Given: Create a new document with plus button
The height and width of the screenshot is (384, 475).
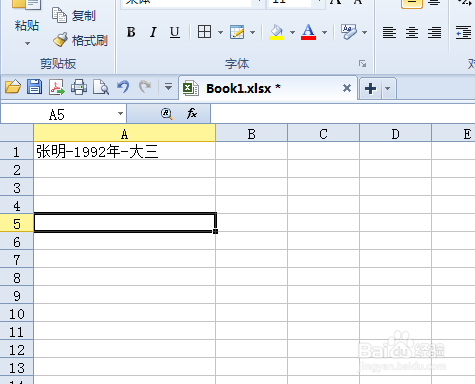Looking at the screenshot, I should tap(370, 89).
